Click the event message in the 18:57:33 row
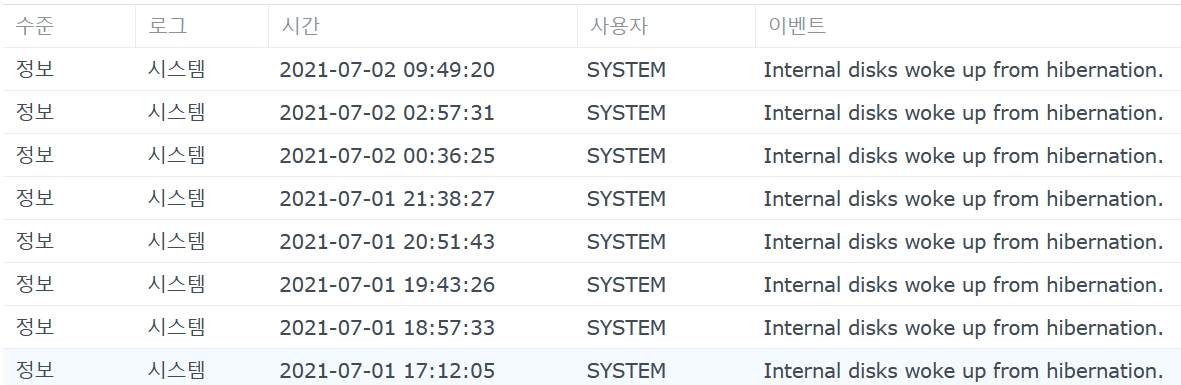This screenshot has height=385, width=1181. (x=963, y=328)
